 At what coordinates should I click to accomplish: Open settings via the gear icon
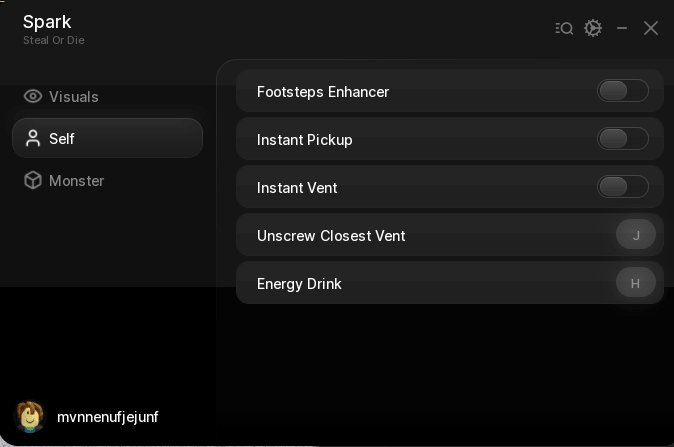coord(593,28)
